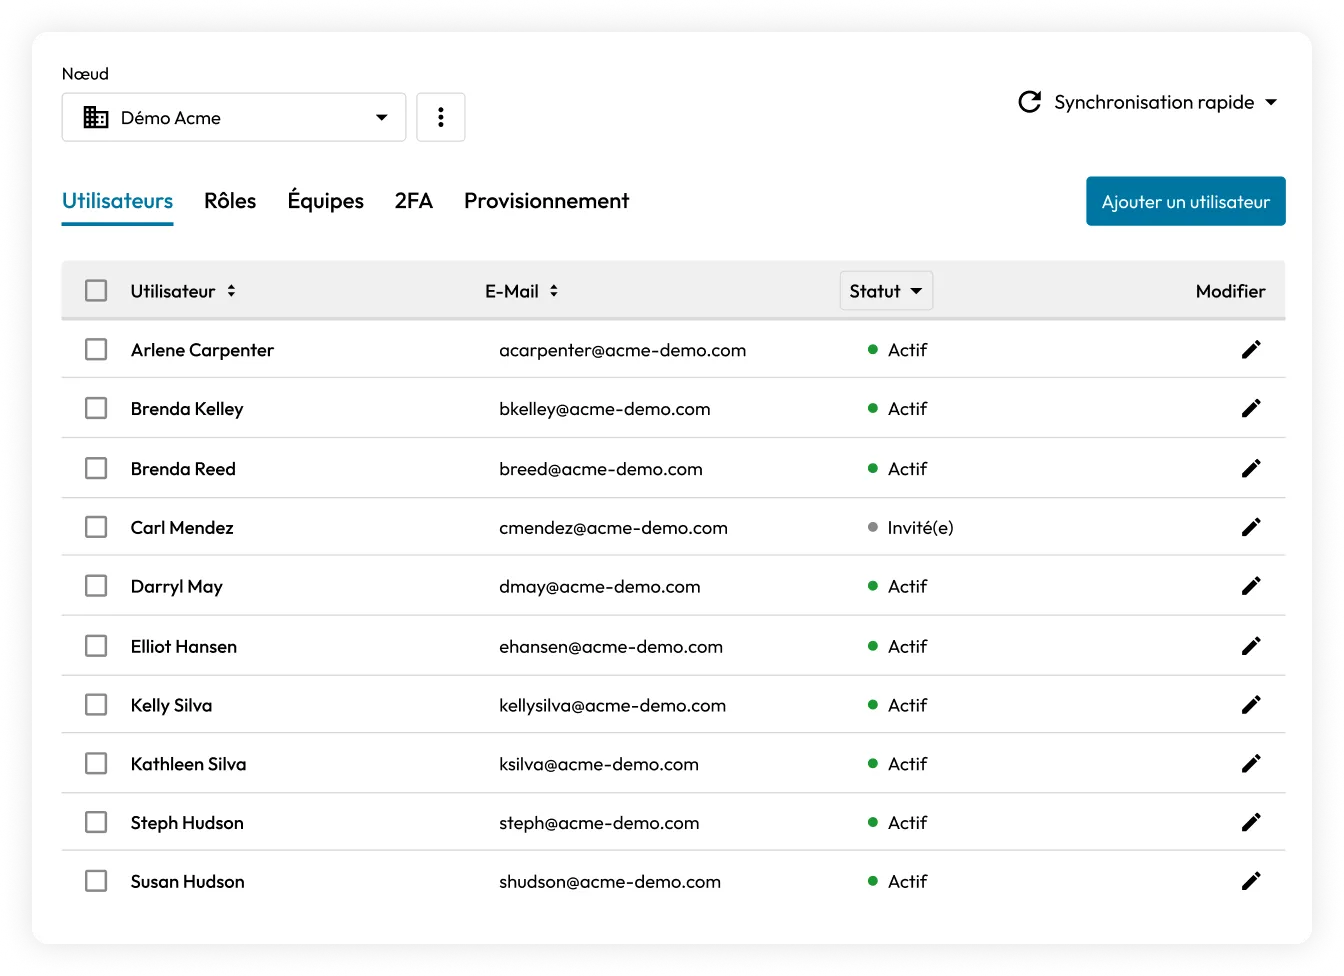Click the sync refresh icon
Screen dimensions: 1344x976
[x=1030, y=102]
